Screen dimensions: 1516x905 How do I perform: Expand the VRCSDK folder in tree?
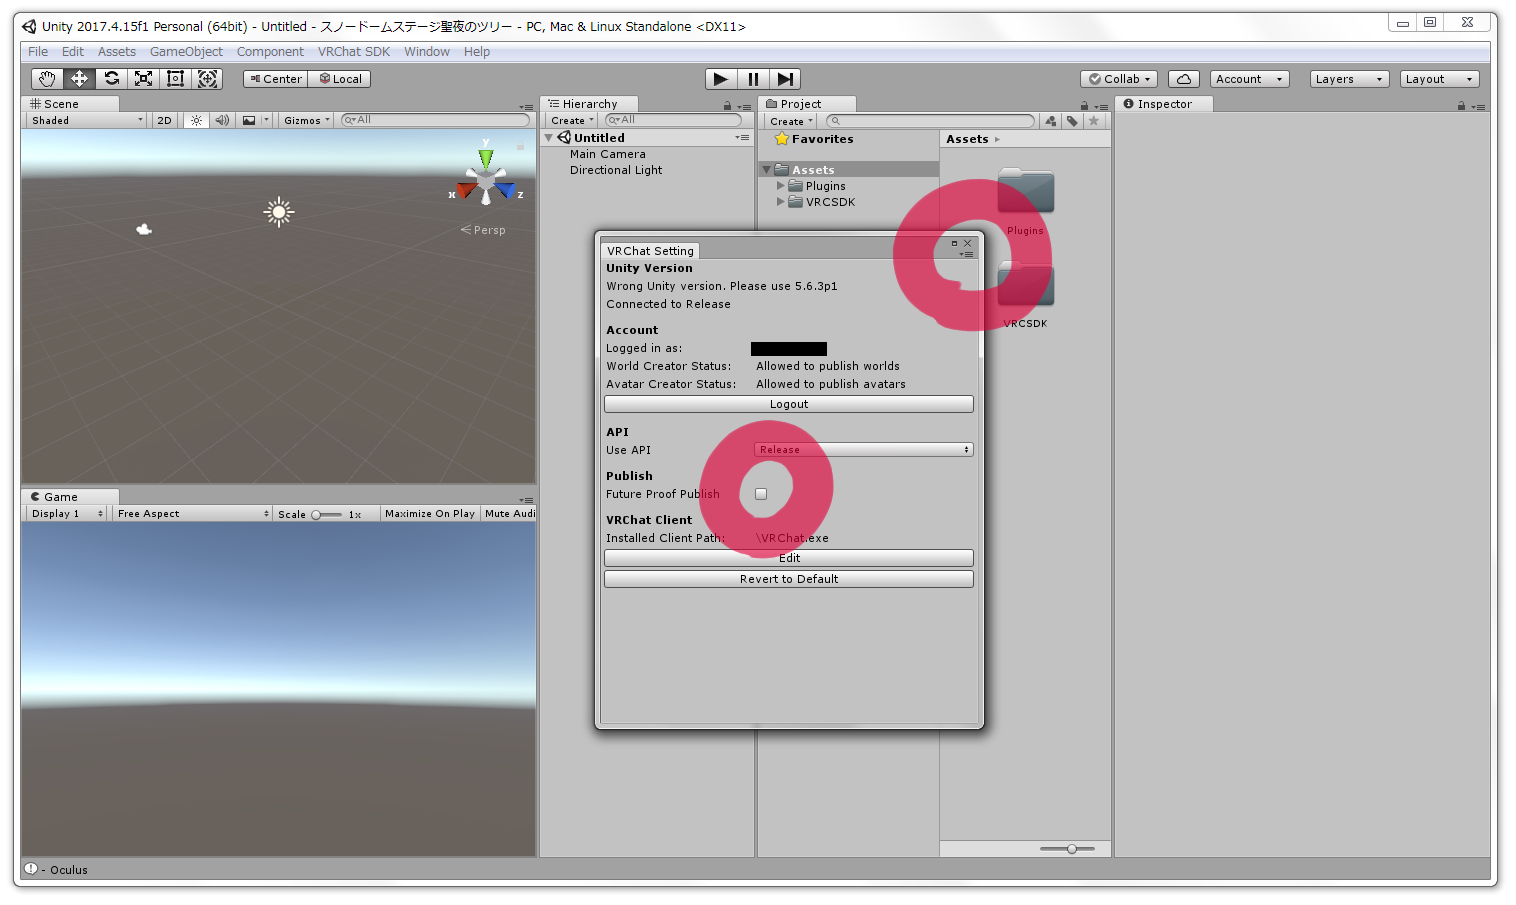pos(781,202)
